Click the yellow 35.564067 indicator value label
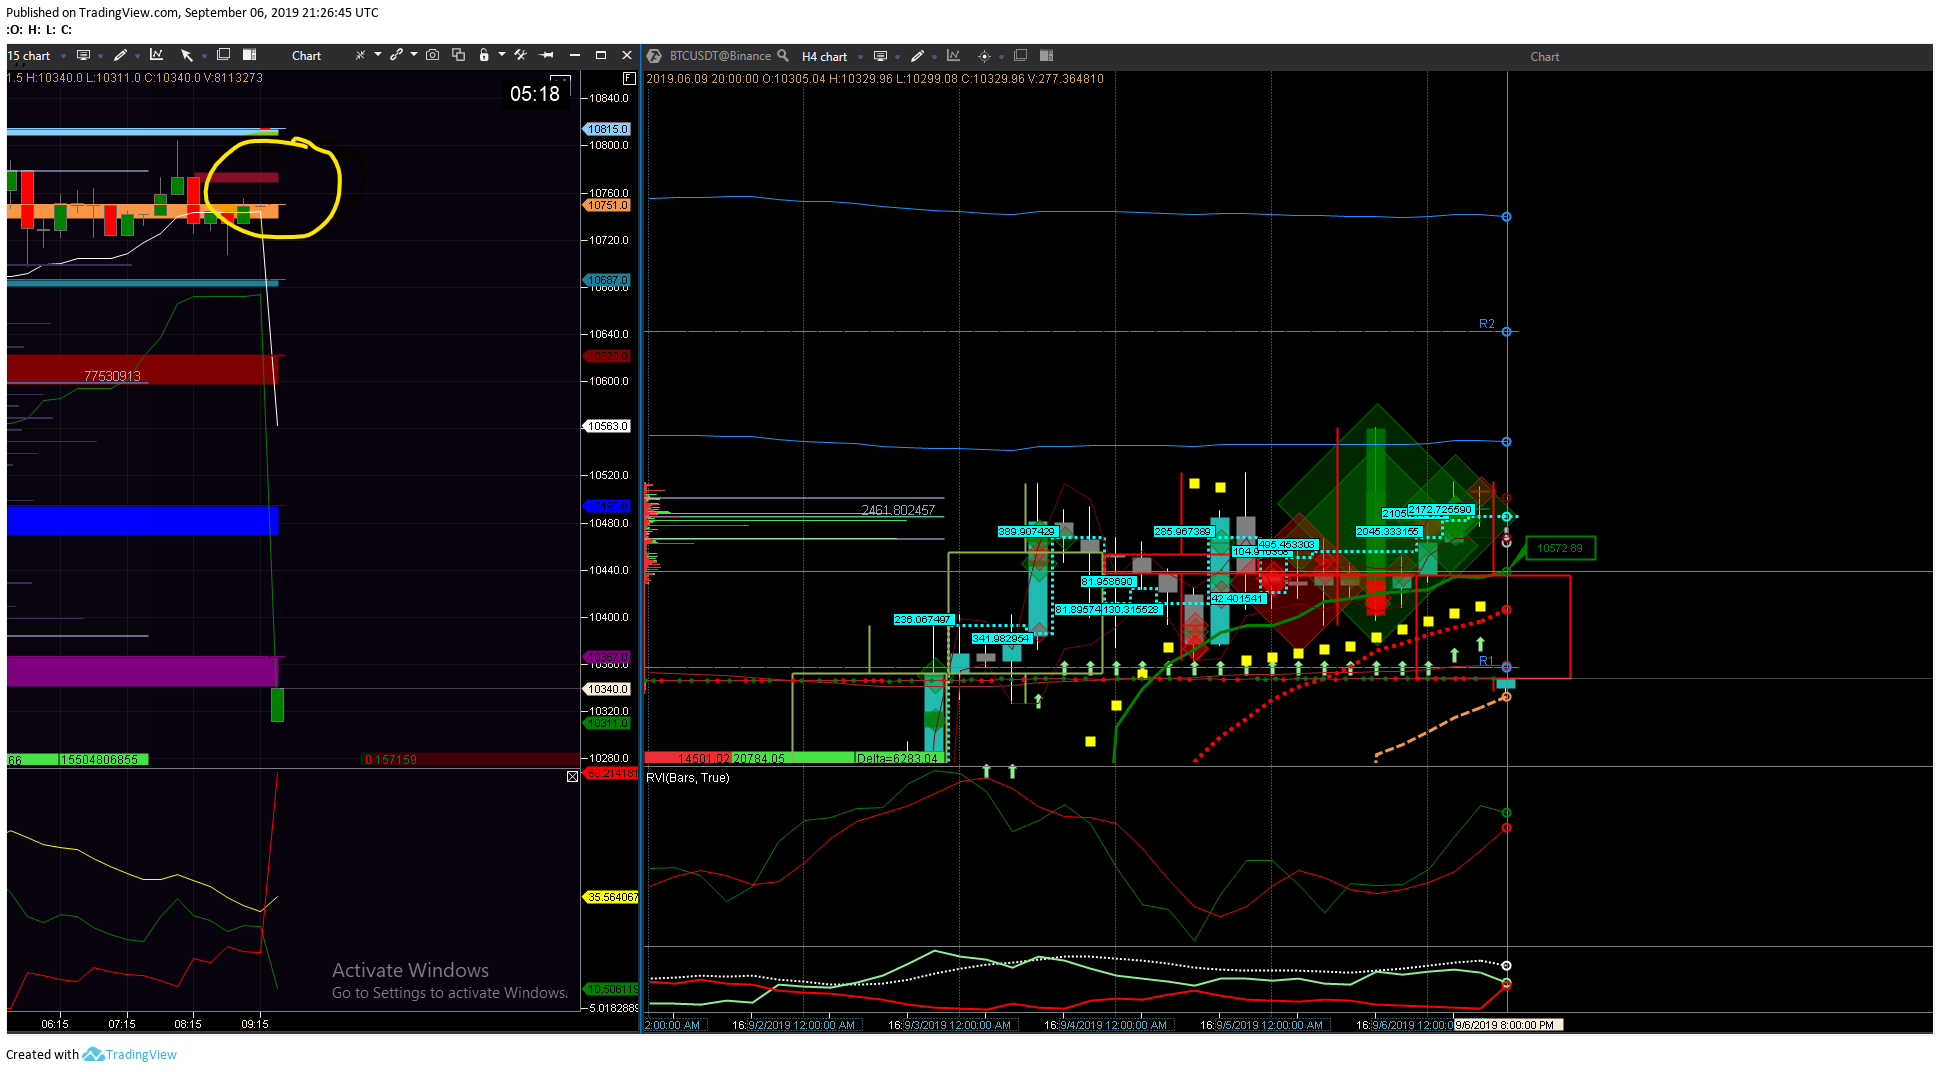1941x1072 pixels. [611, 897]
